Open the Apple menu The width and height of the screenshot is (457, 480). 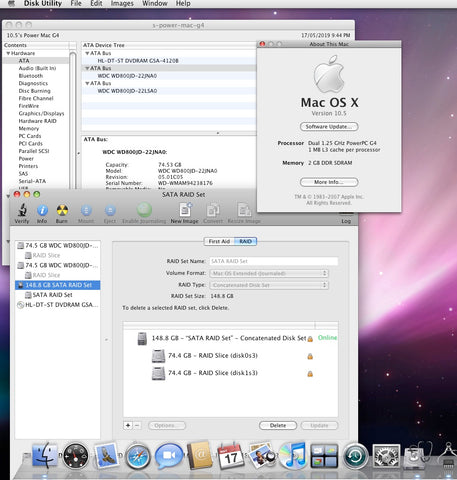pyautogui.click(x=11, y=3)
